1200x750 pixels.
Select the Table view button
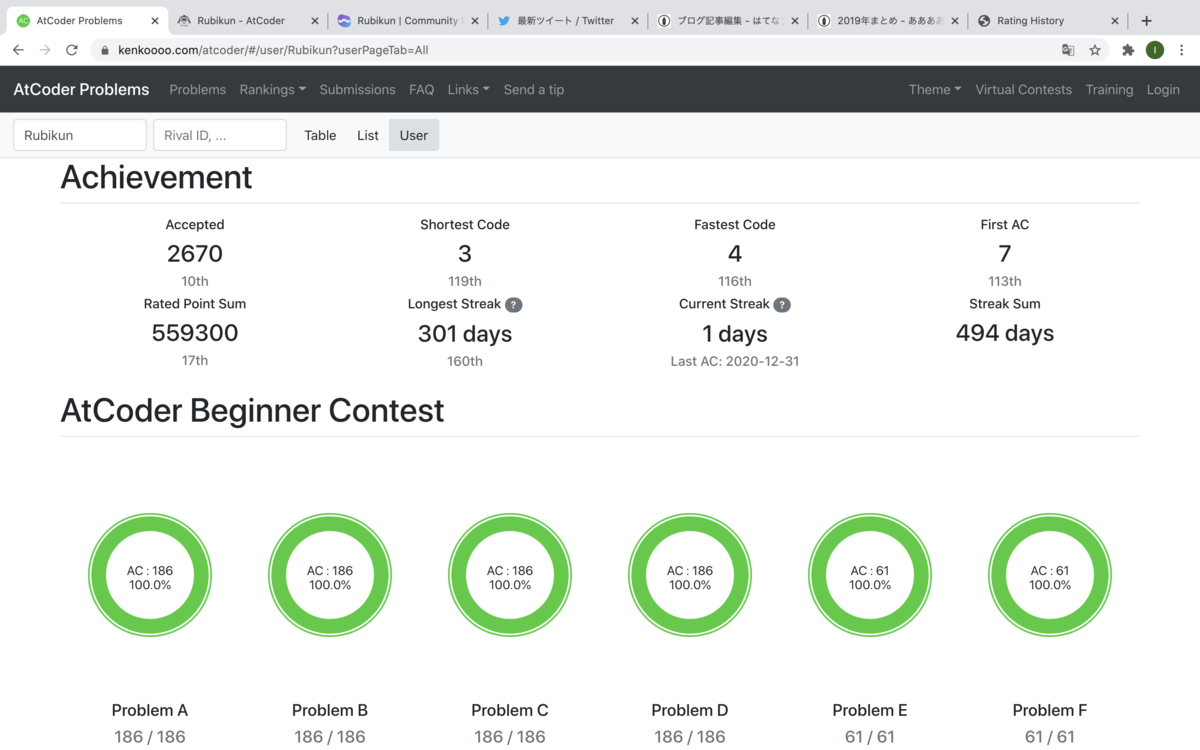pos(320,135)
